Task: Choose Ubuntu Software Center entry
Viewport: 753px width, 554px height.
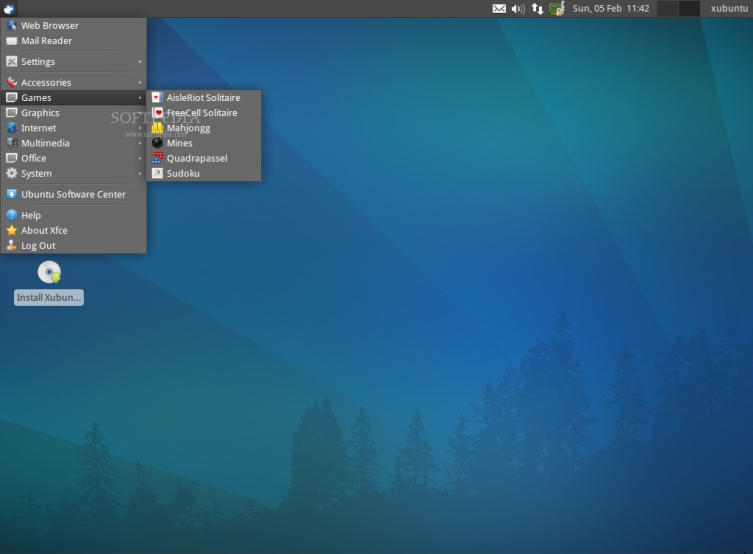Action: point(73,194)
